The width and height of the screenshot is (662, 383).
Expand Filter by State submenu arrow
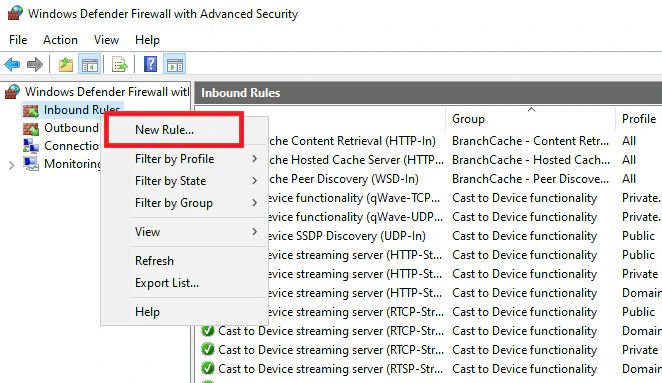(255, 181)
